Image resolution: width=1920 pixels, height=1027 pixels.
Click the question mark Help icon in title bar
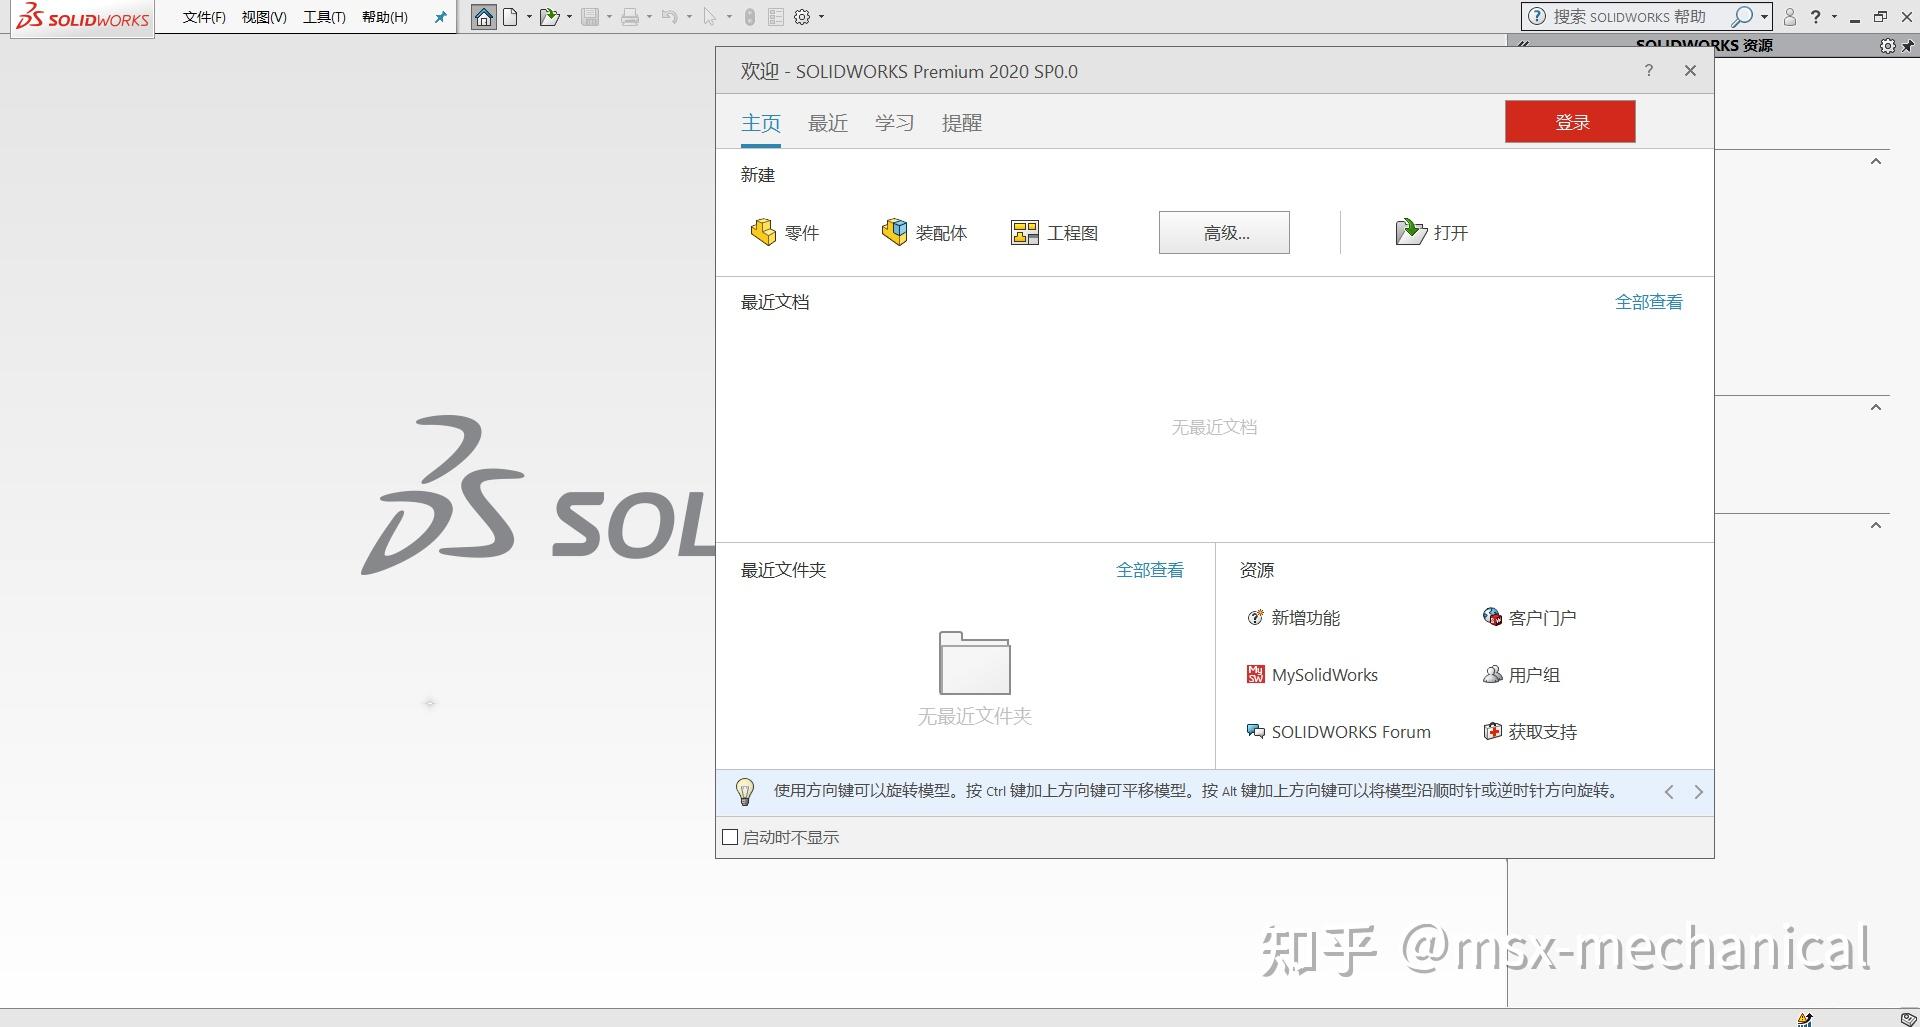pos(1816,17)
